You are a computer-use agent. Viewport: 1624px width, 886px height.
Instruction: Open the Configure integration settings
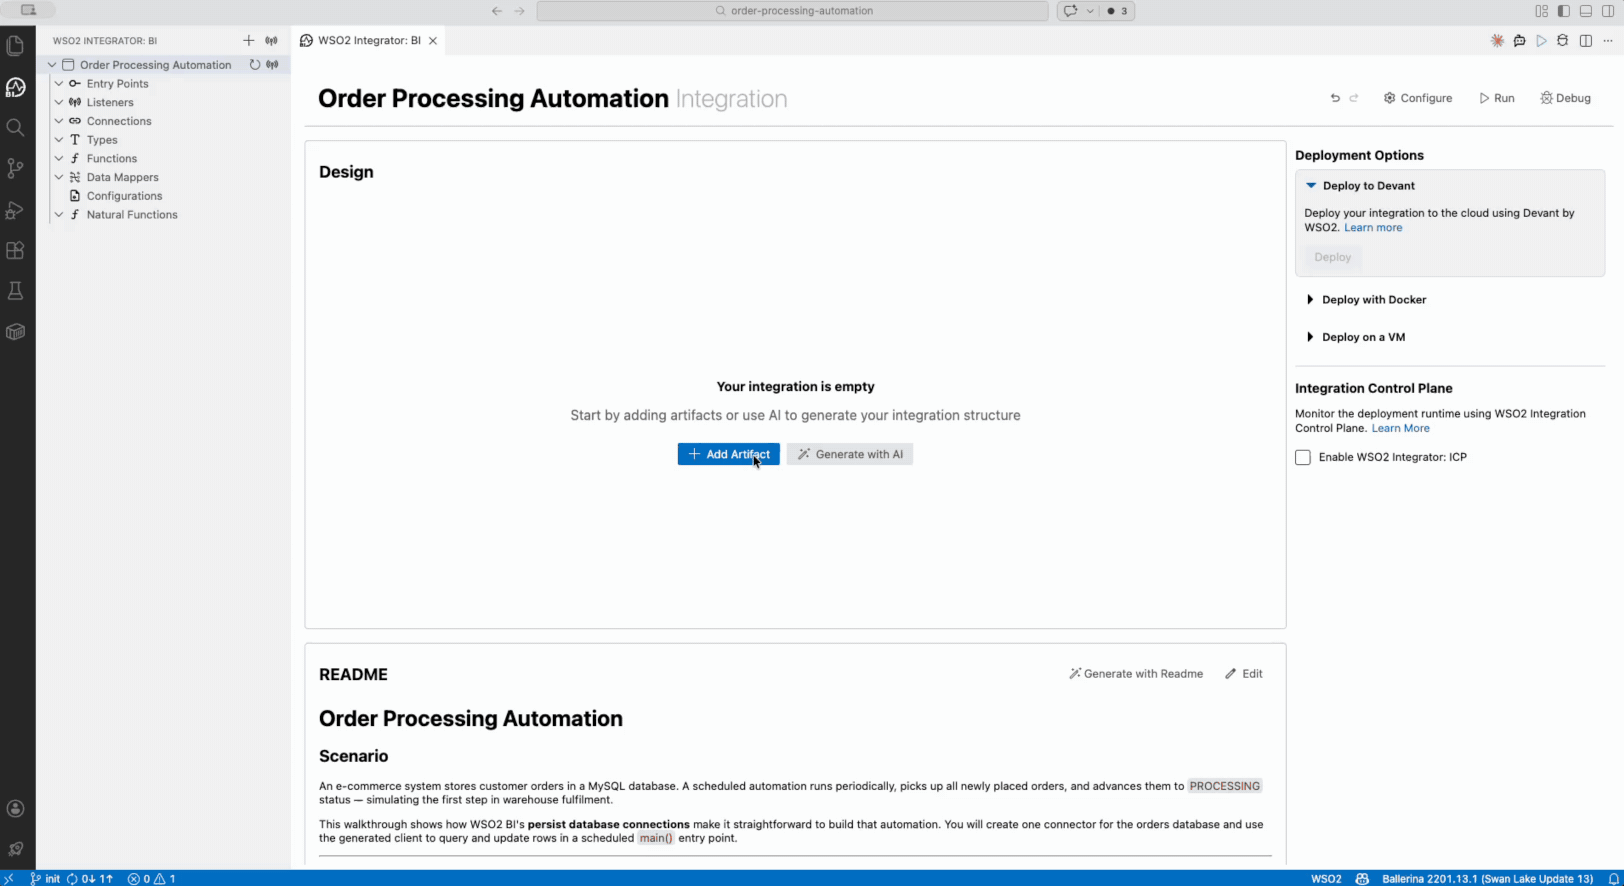tap(1418, 98)
